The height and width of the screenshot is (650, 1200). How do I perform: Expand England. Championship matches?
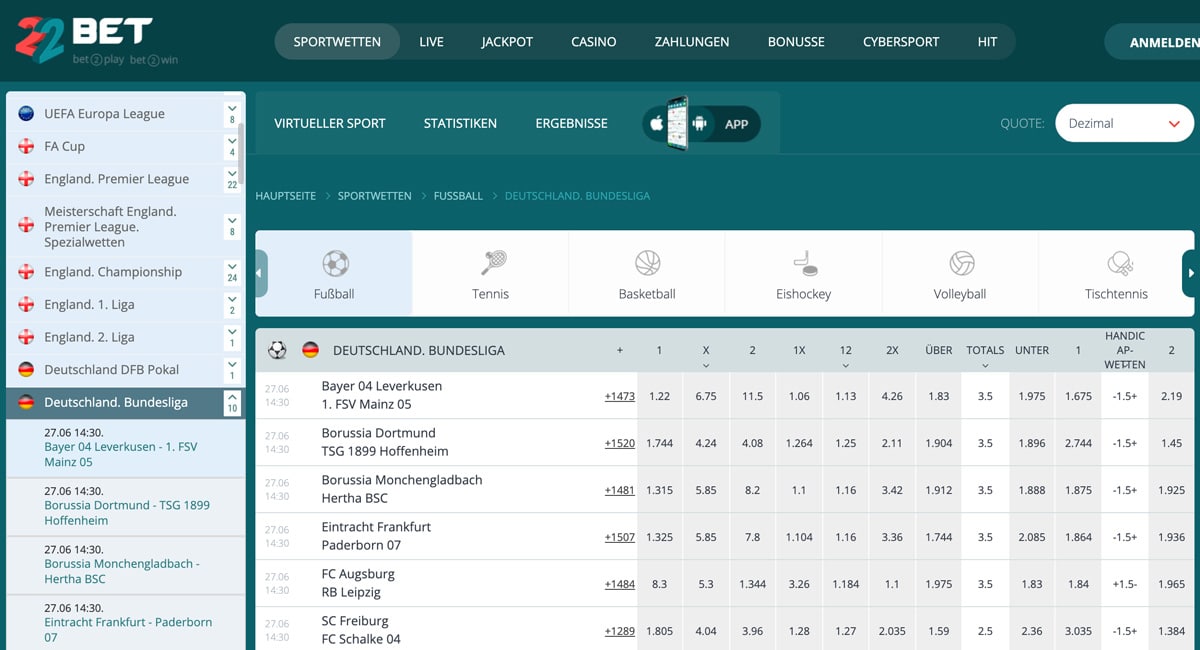point(232,271)
